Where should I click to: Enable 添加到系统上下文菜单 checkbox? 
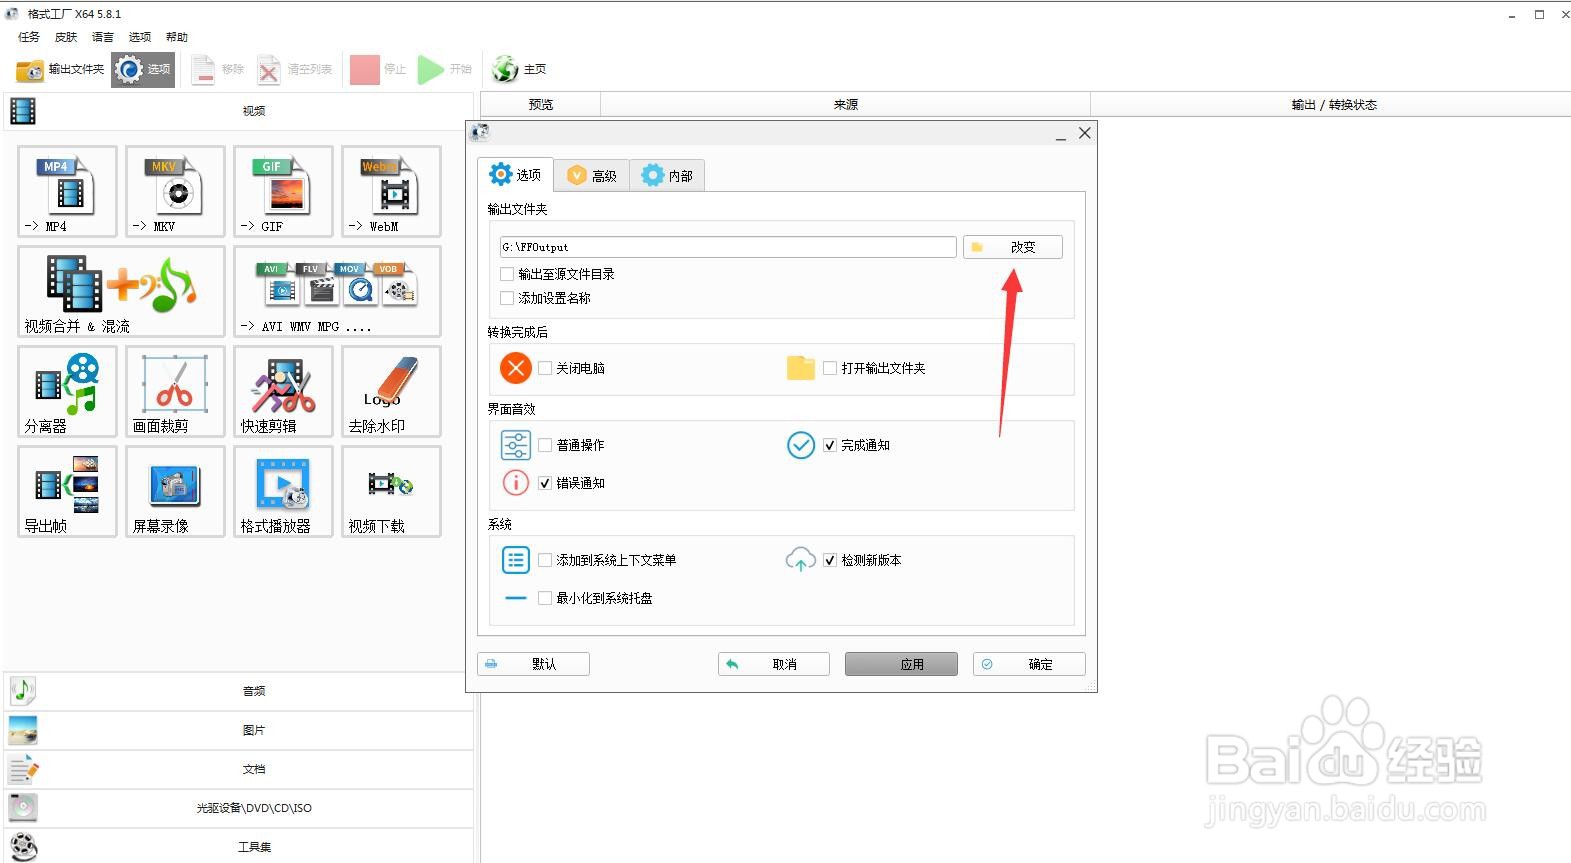(545, 560)
